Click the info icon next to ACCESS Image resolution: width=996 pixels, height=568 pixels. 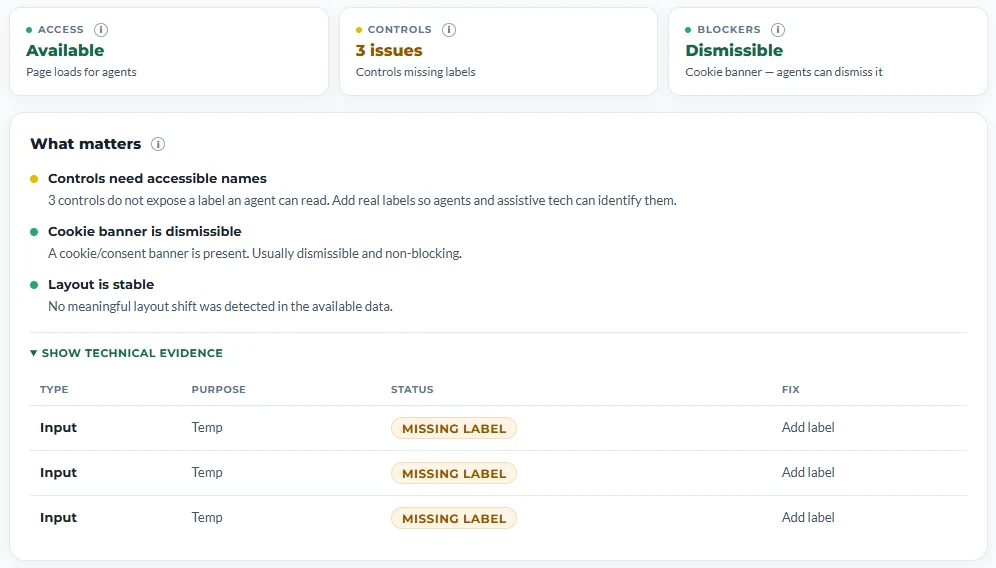[100, 30]
